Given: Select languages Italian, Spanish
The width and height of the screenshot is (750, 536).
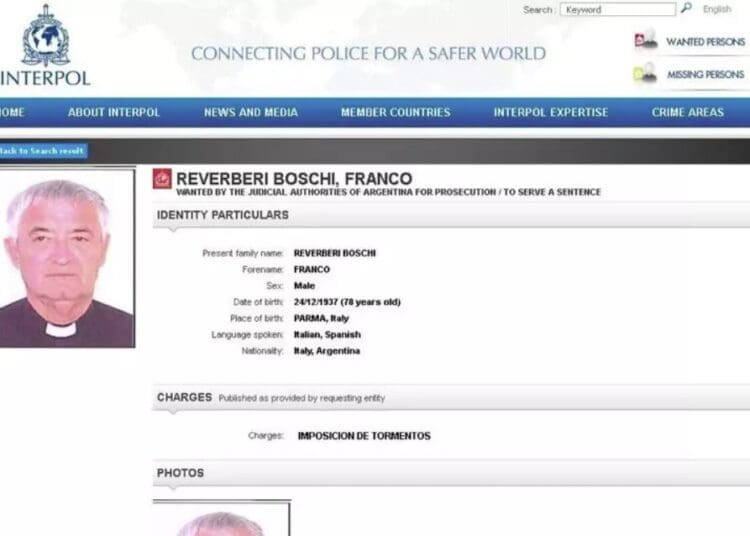Looking at the screenshot, I should click(327, 335).
